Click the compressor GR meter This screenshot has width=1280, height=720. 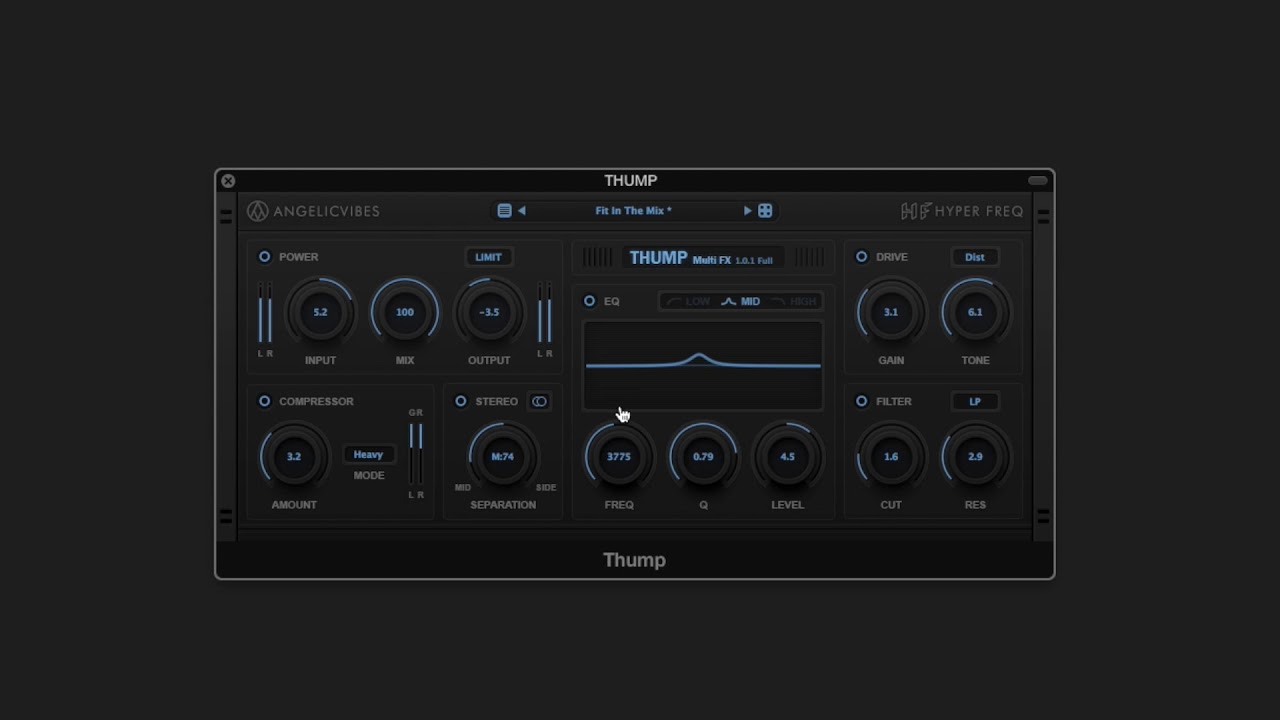pyautogui.click(x=416, y=453)
